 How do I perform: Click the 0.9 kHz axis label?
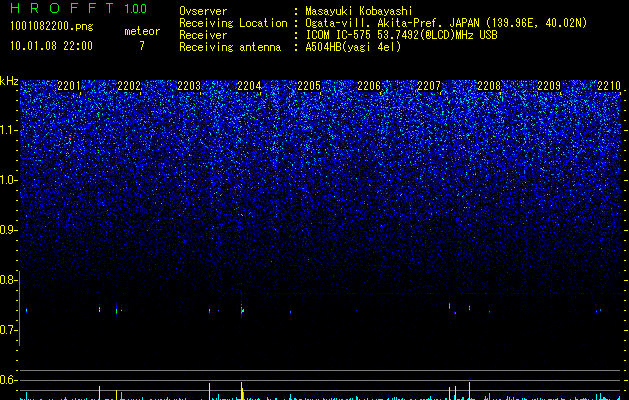pos(8,230)
